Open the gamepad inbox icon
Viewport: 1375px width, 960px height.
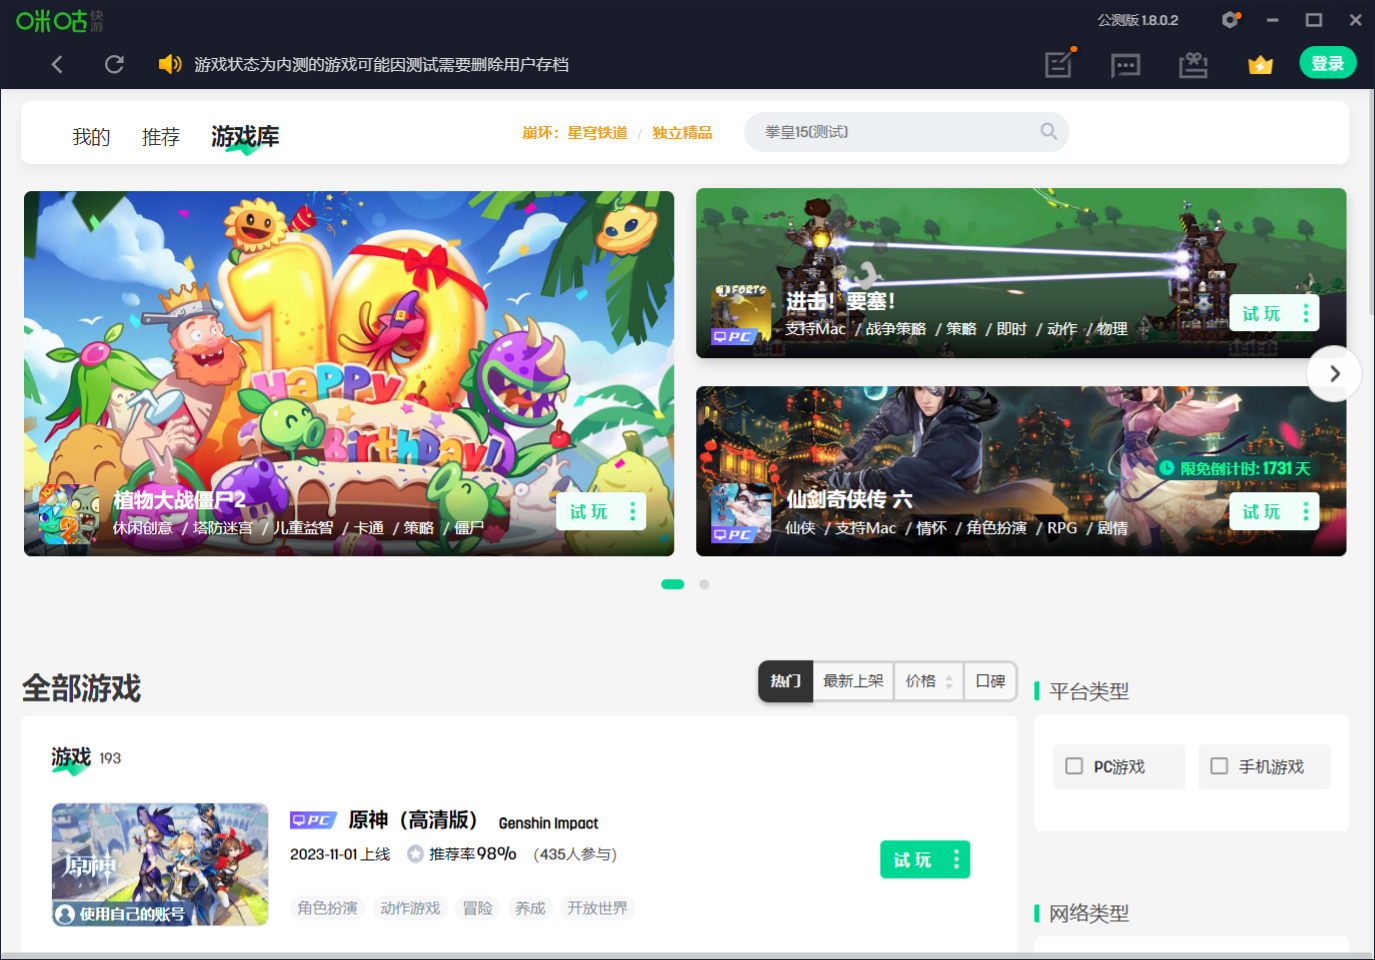(x=1193, y=65)
